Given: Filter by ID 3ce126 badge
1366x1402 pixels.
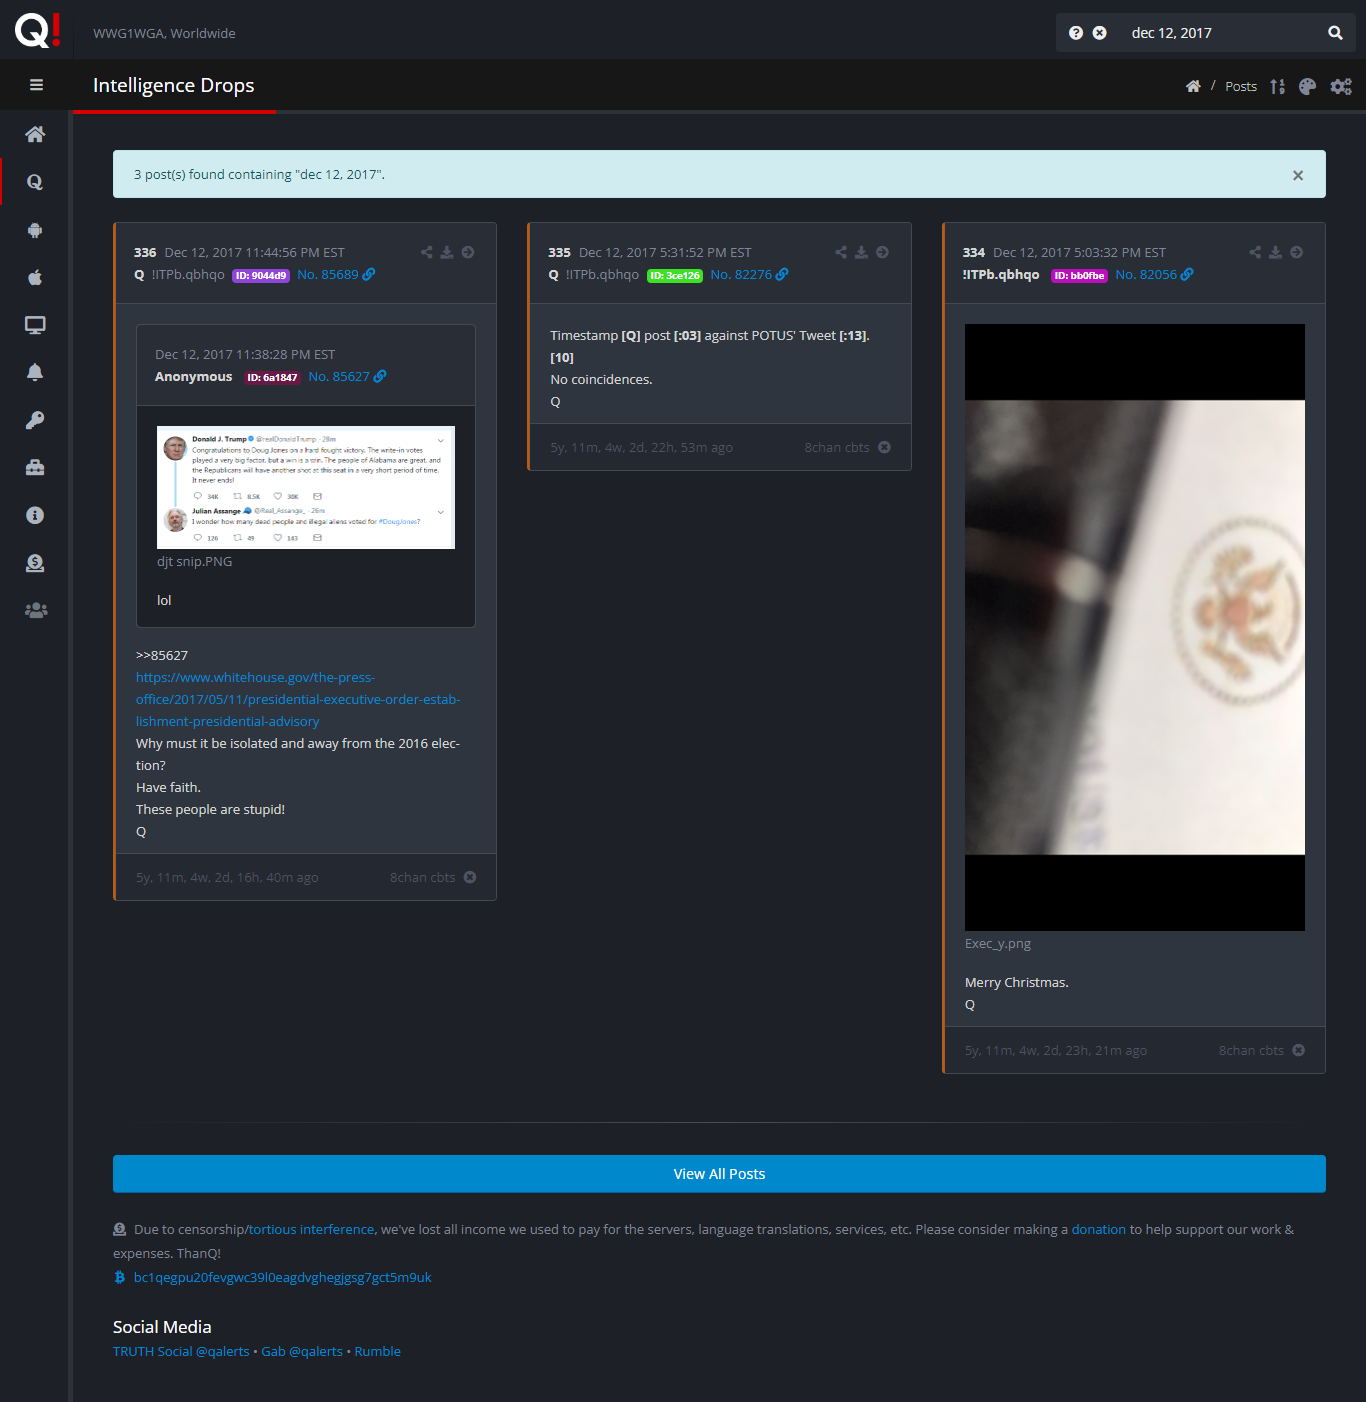Looking at the screenshot, I should pyautogui.click(x=675, y=275).
